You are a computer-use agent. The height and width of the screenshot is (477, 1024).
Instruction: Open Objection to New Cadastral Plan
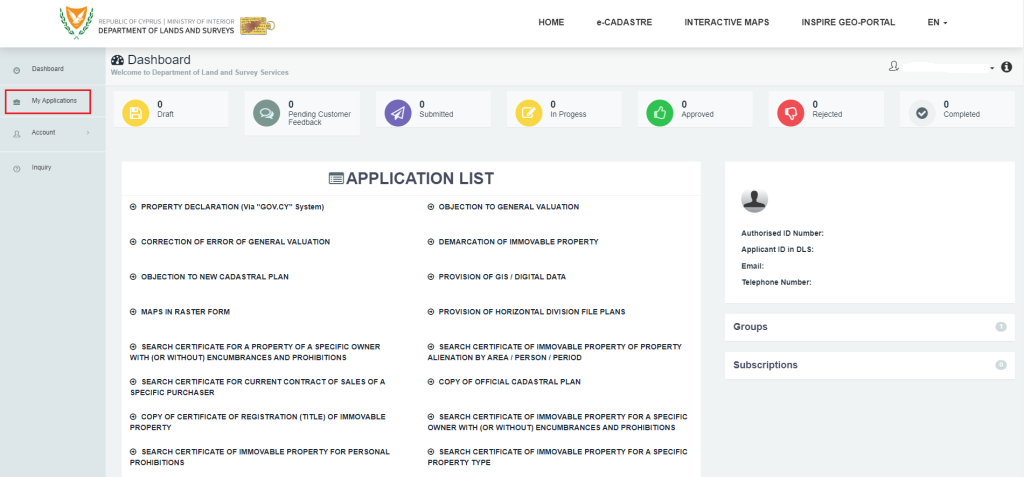(x=215, y=277)
